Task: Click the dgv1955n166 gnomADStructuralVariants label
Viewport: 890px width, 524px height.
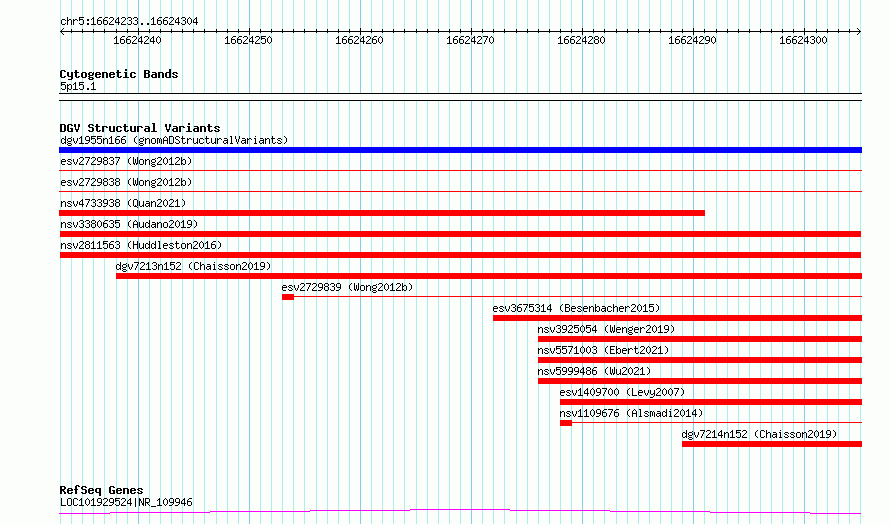Action: [x=174, y=140]
